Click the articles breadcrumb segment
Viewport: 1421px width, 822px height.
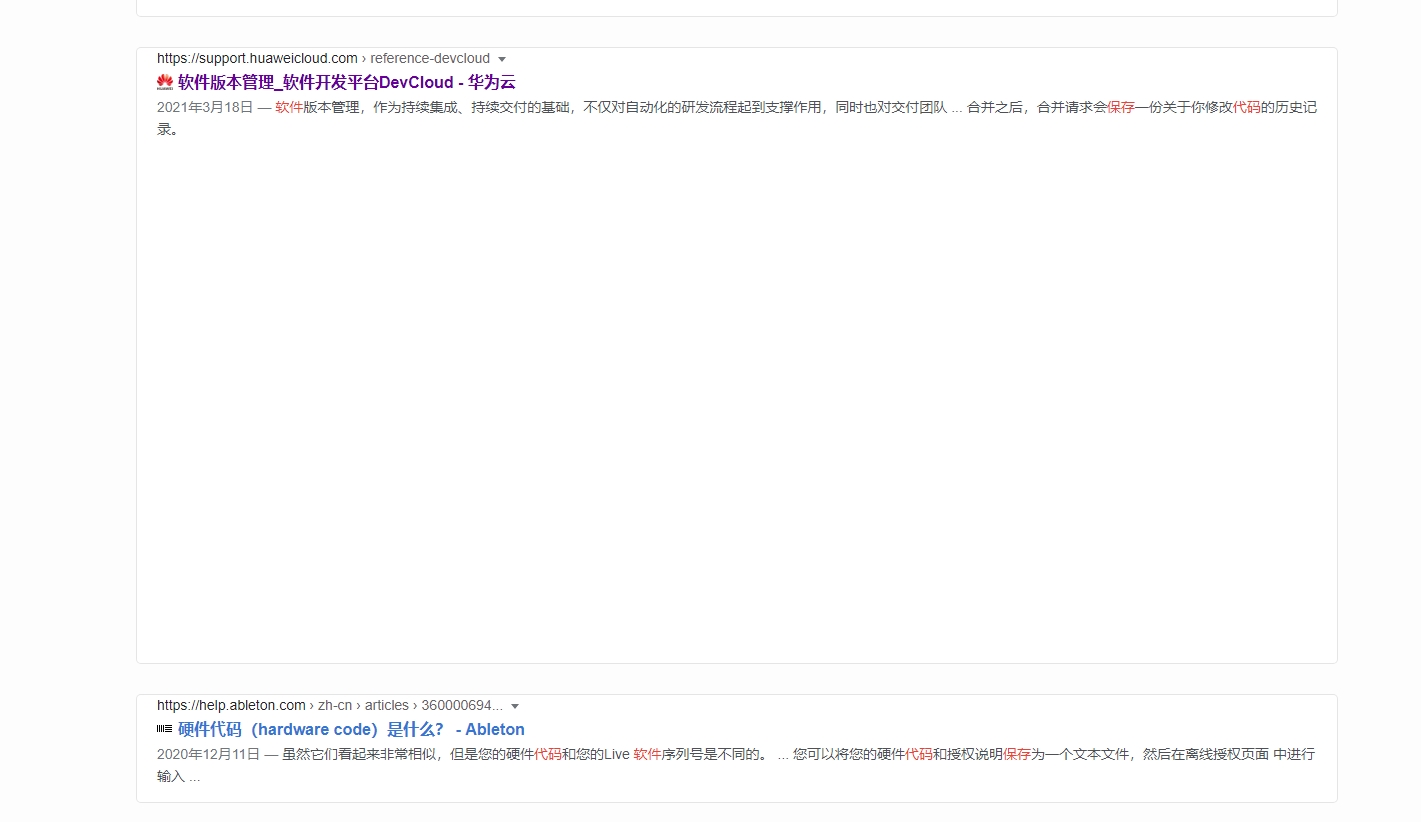point(386,705)
